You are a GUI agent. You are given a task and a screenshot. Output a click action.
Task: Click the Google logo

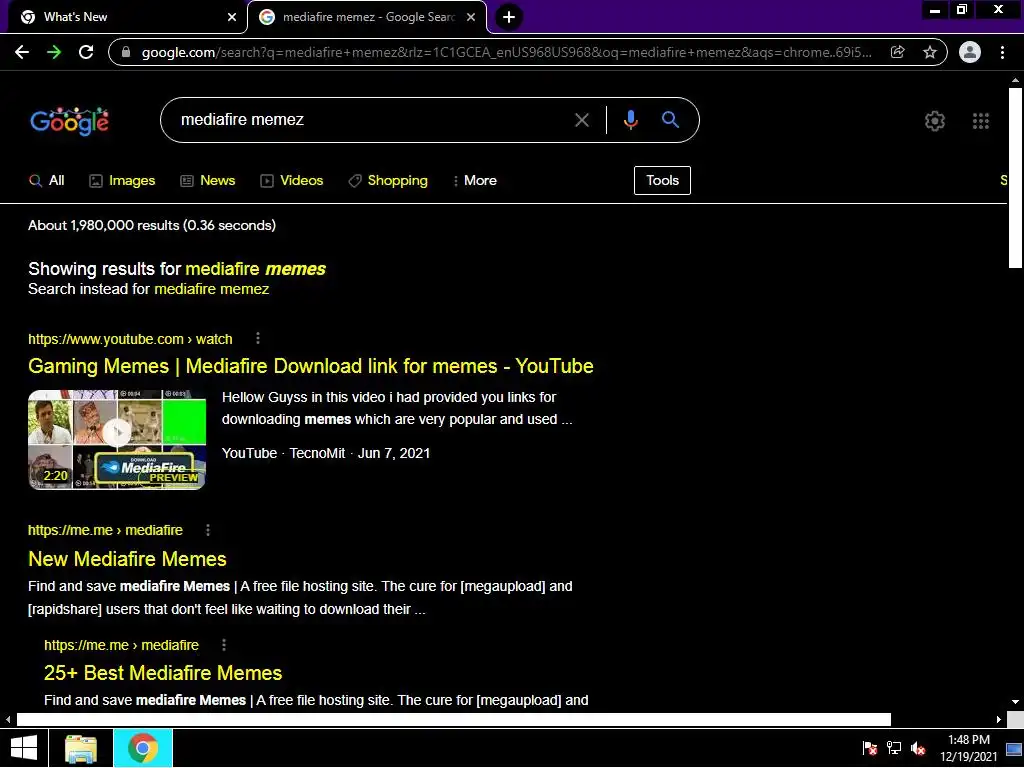point(70,121)
